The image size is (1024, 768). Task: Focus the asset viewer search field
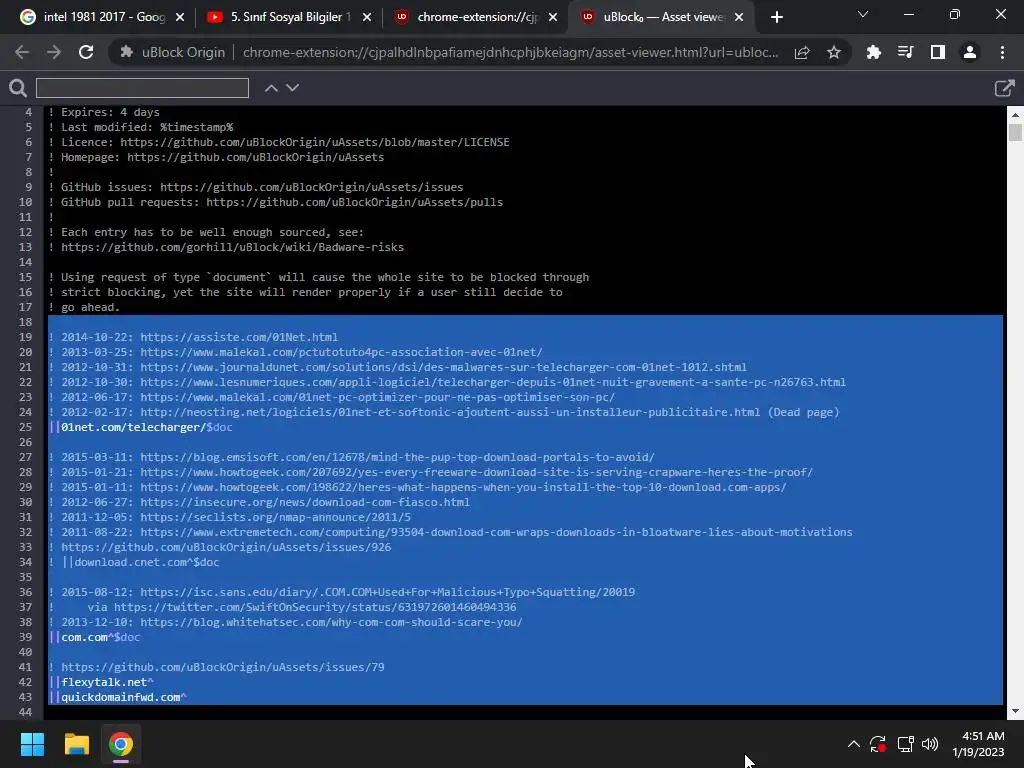pyautogui.click(x=142, y=88)
